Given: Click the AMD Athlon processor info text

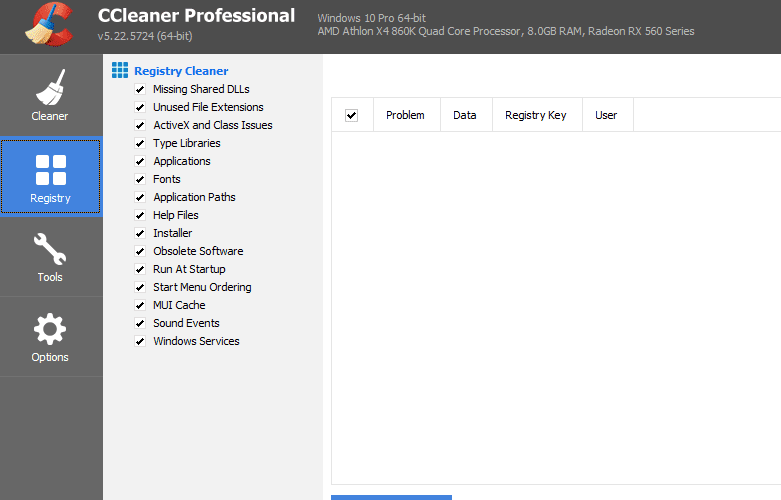Looking at the screenshot, I should pyautogui.click(x=506, y=31).
